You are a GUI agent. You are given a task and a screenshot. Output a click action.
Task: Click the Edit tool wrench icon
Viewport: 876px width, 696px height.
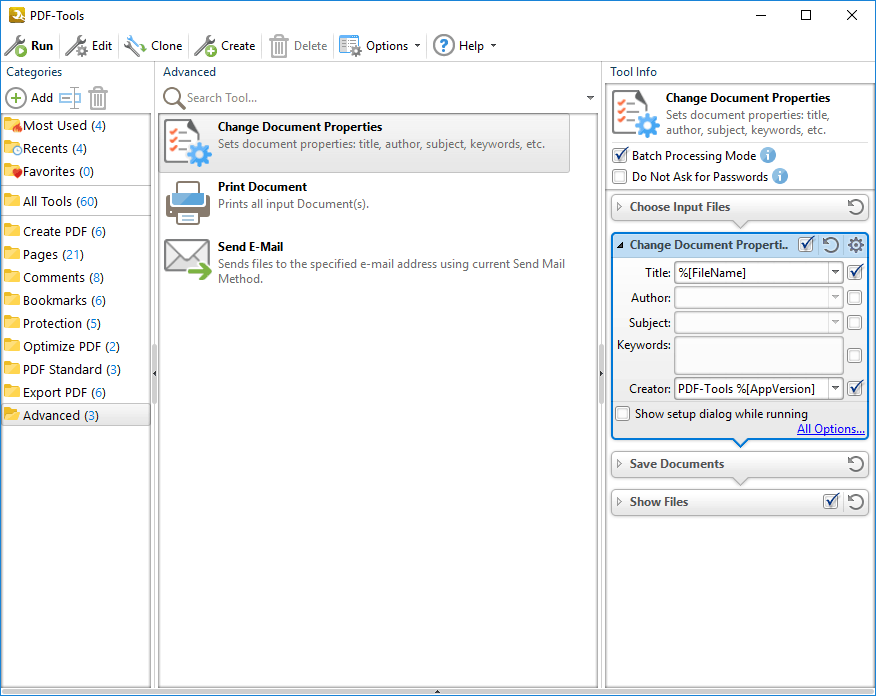click(76, 46)
